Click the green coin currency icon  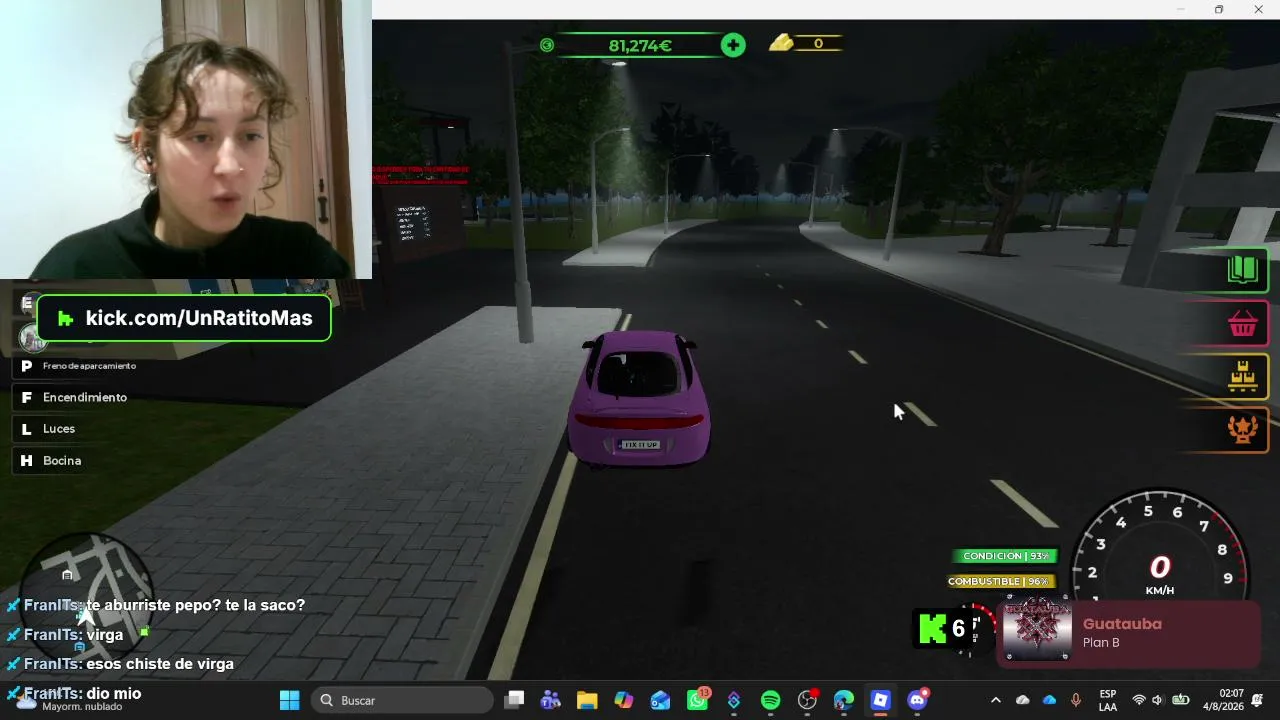pos(547,45)
